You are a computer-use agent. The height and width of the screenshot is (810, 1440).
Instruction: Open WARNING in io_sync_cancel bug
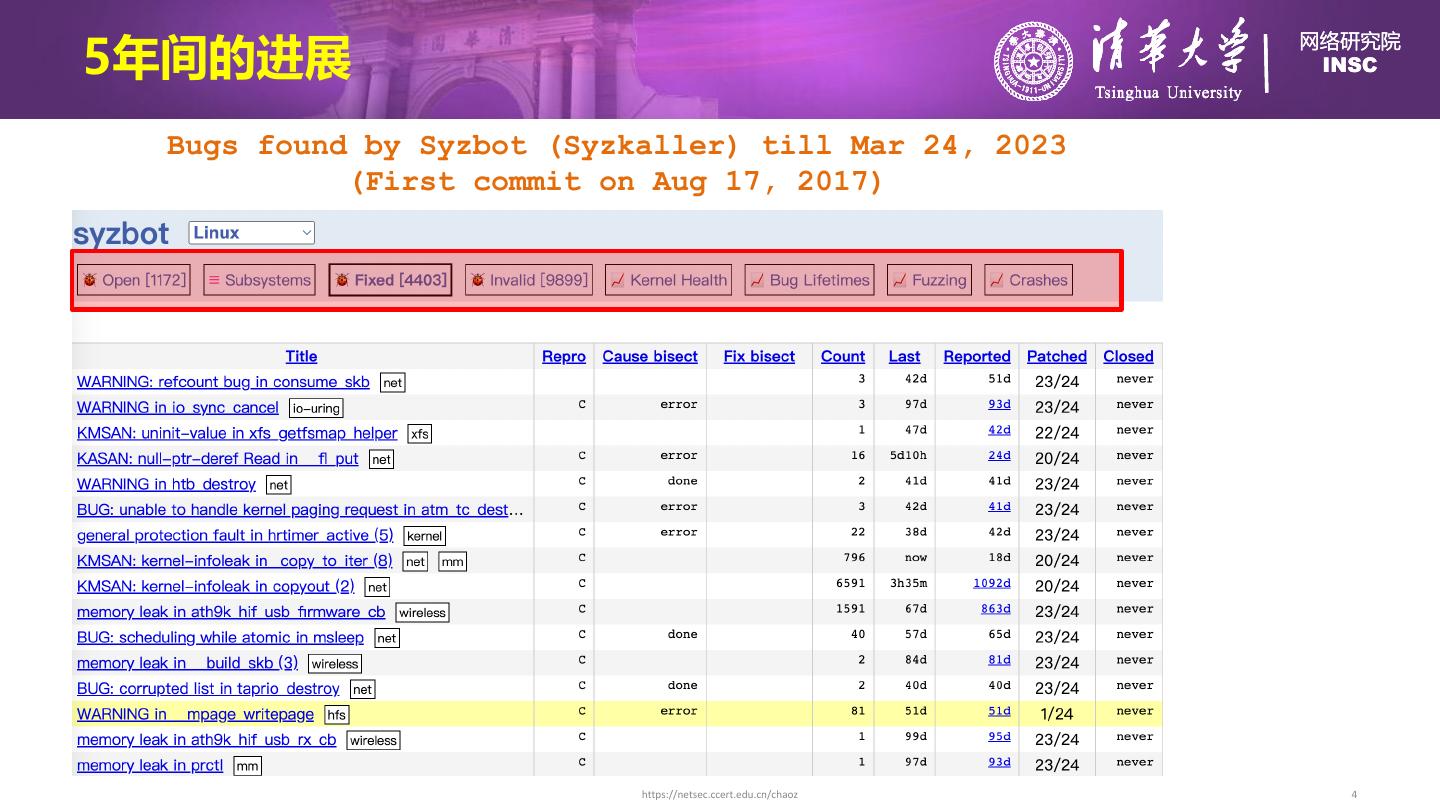178,408
